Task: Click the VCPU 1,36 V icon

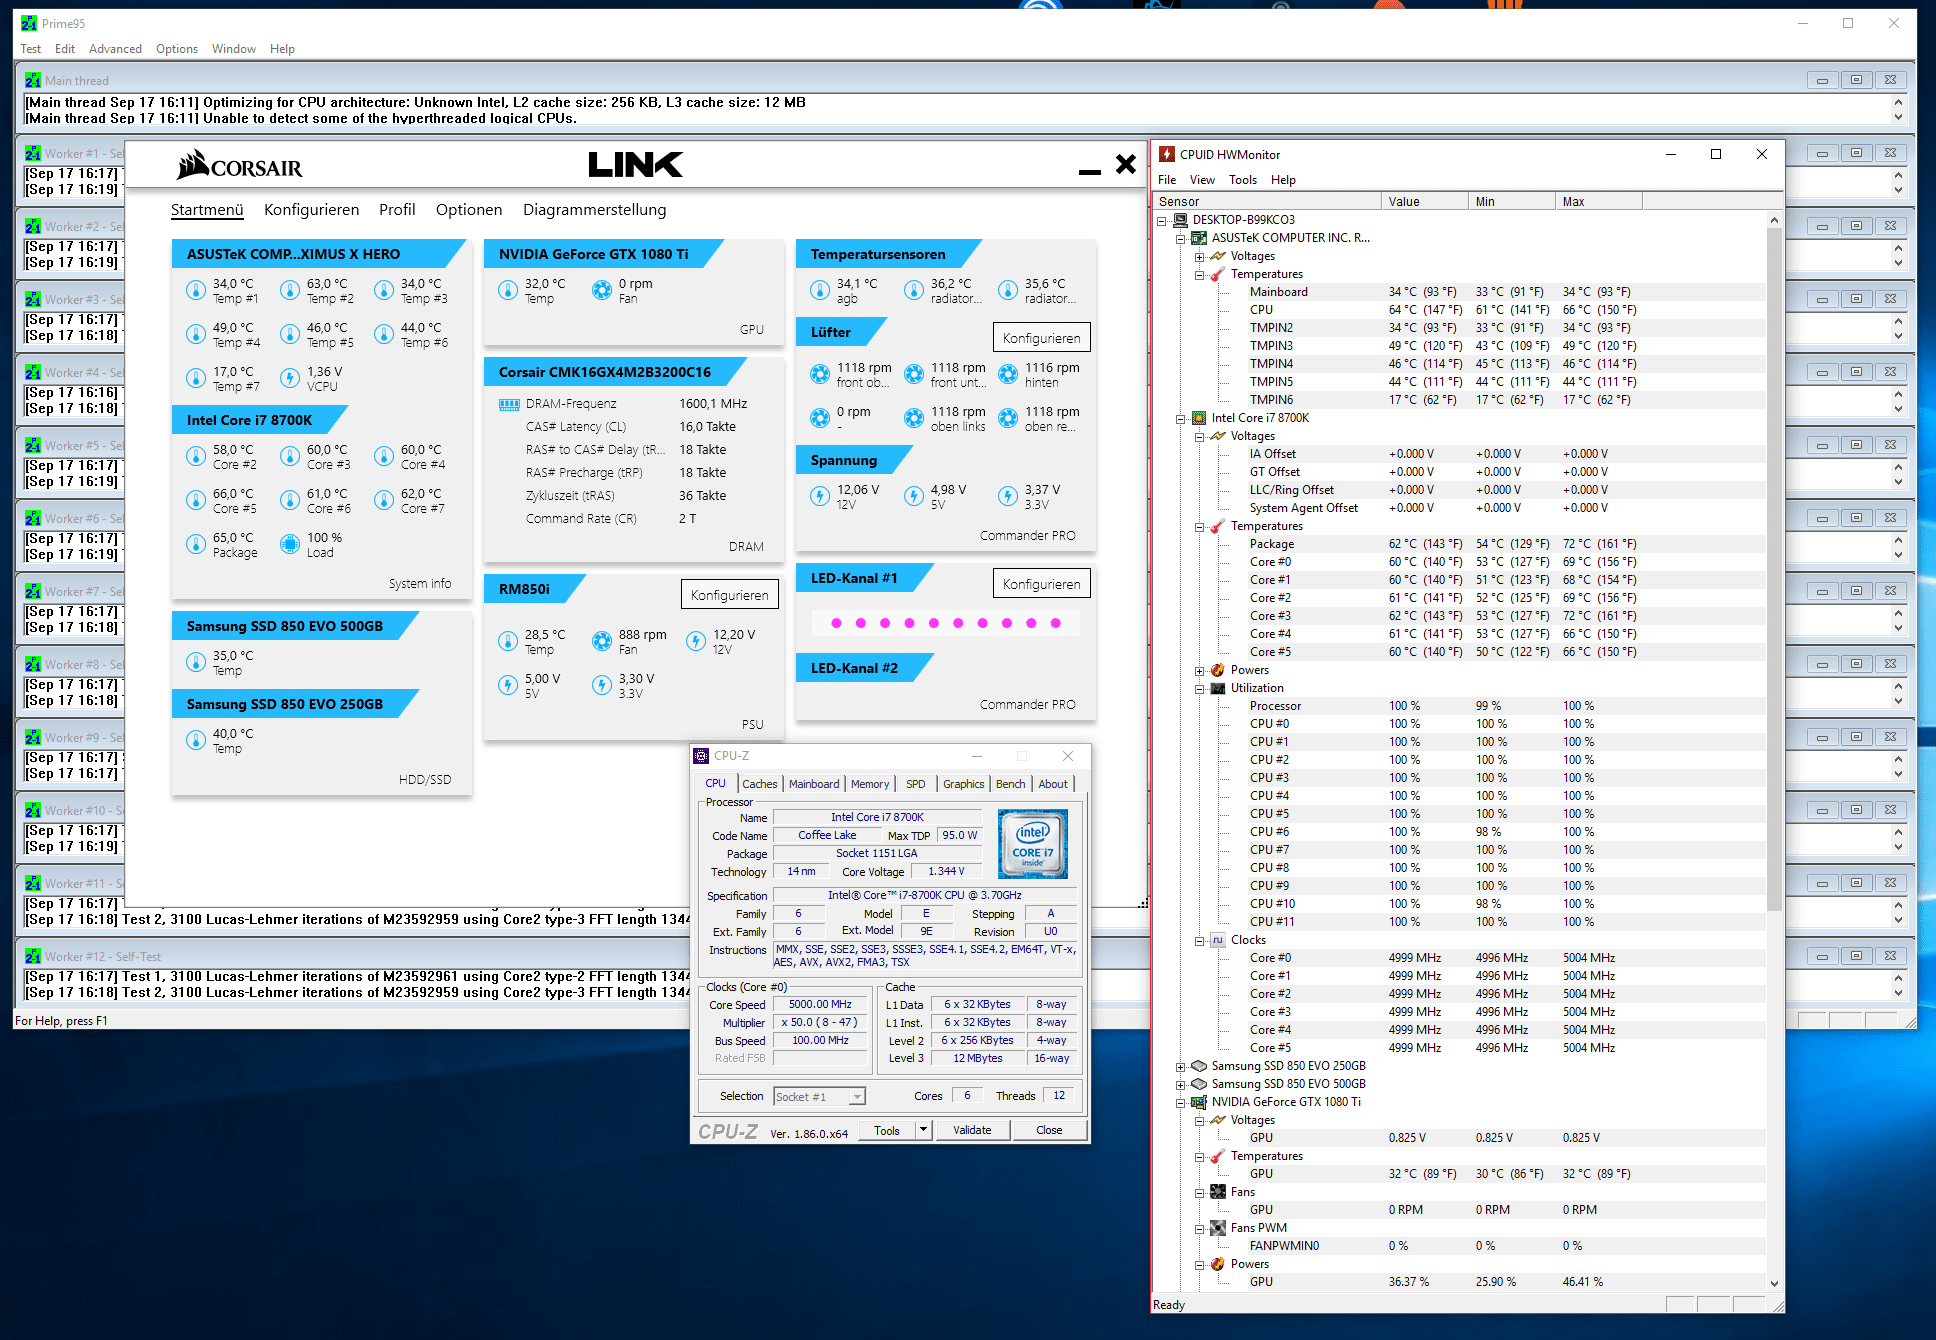Action: [290, 378]
